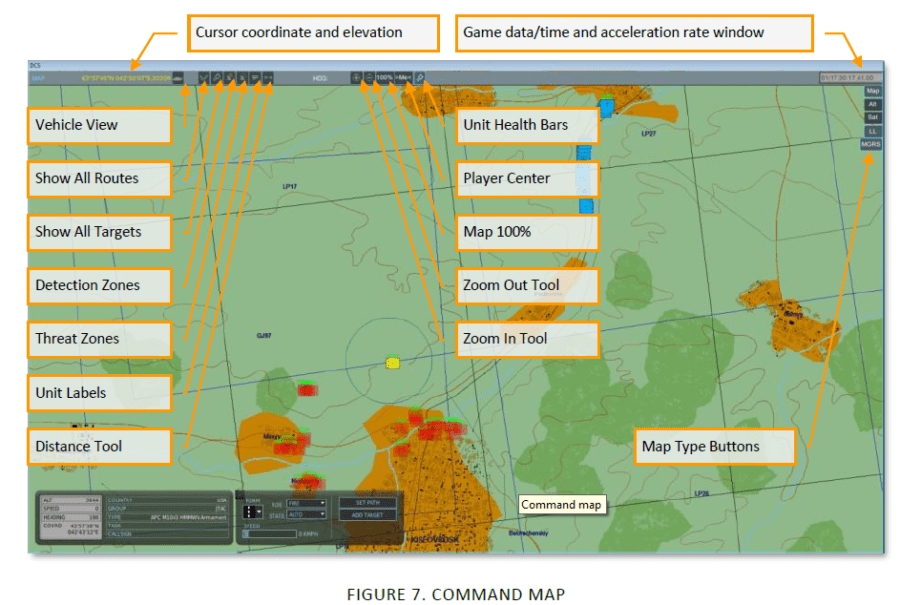
Task: Click the Zoom In tool icon
Action: [357, 77]
